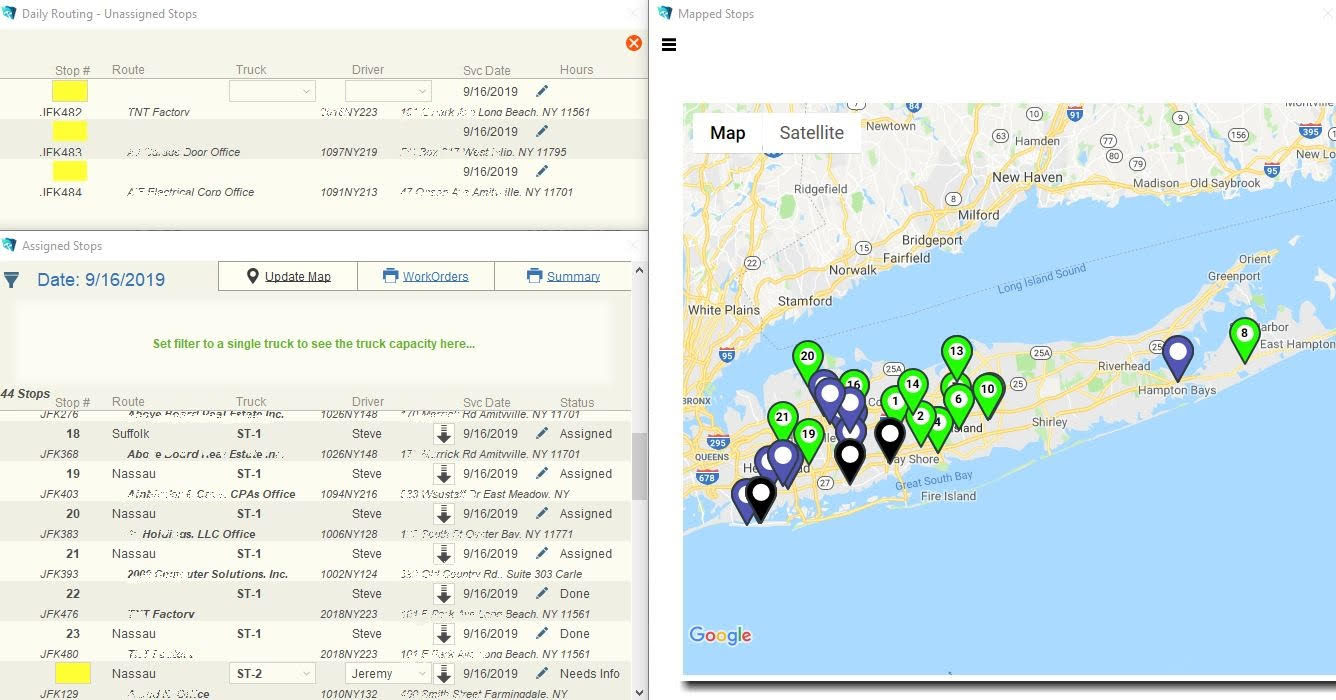1336x700 pixels.
Task: Move stop 18 down with its arrow icon
Action: coord(444,434)
